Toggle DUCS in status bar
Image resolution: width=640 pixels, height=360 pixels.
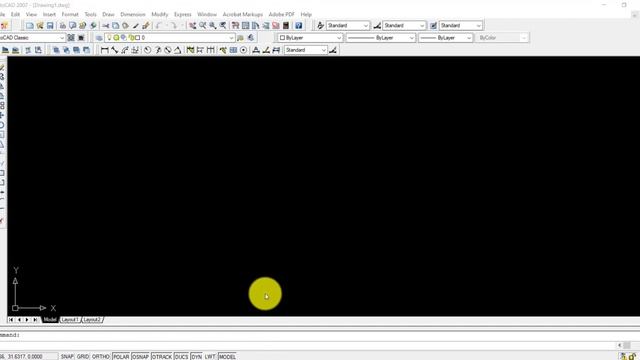point(181,357)
